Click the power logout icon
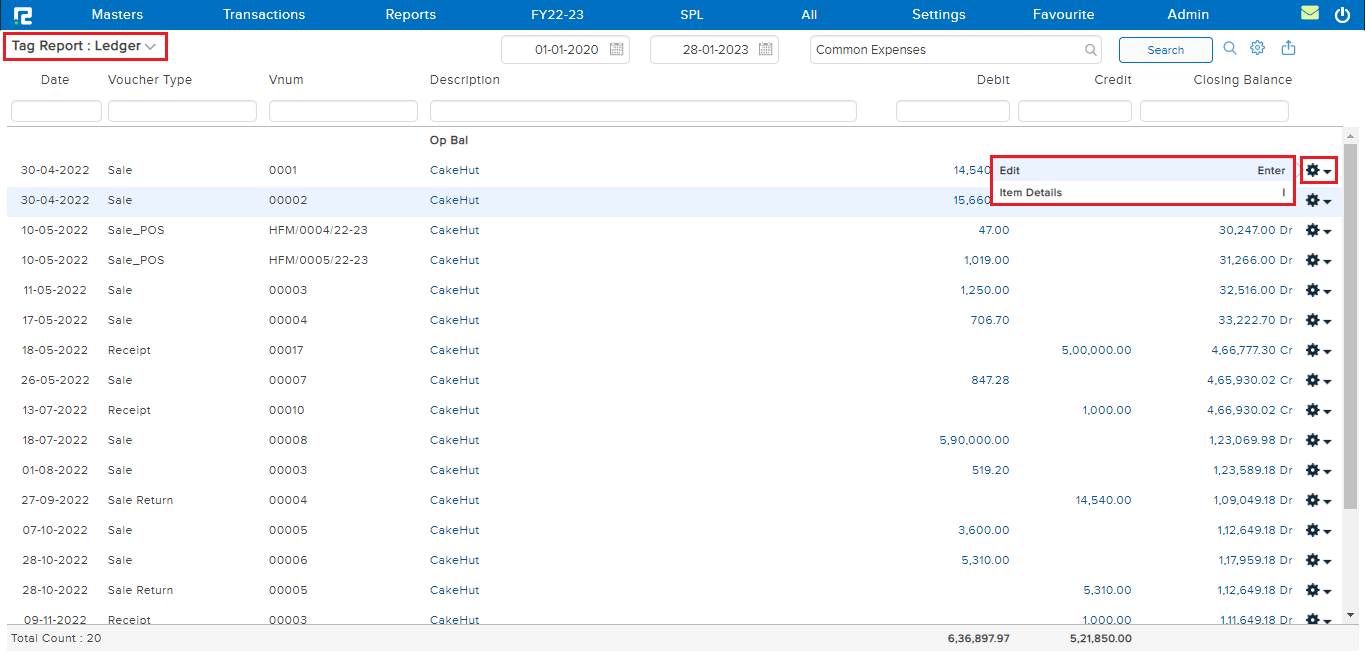Image resolution: width=1366 pixels, height=657 pixels. [x=1342, y=15]
